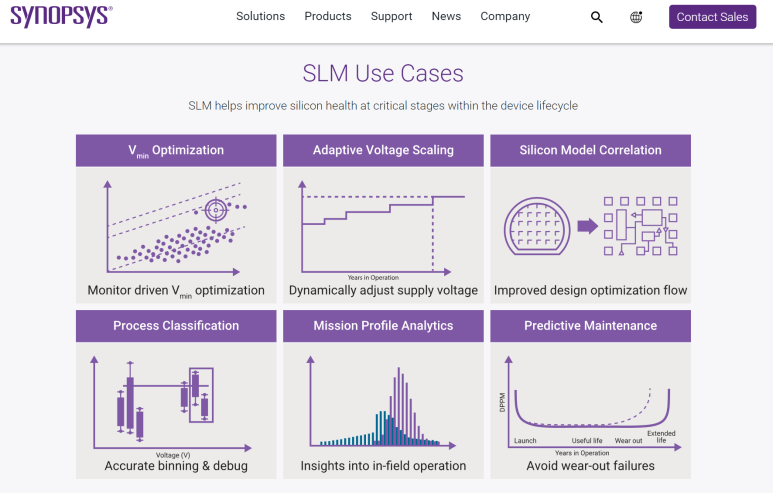773x493 pixels.
Task: Click the Vmin scatter plot graphic
Action: [x=176, y=227]
